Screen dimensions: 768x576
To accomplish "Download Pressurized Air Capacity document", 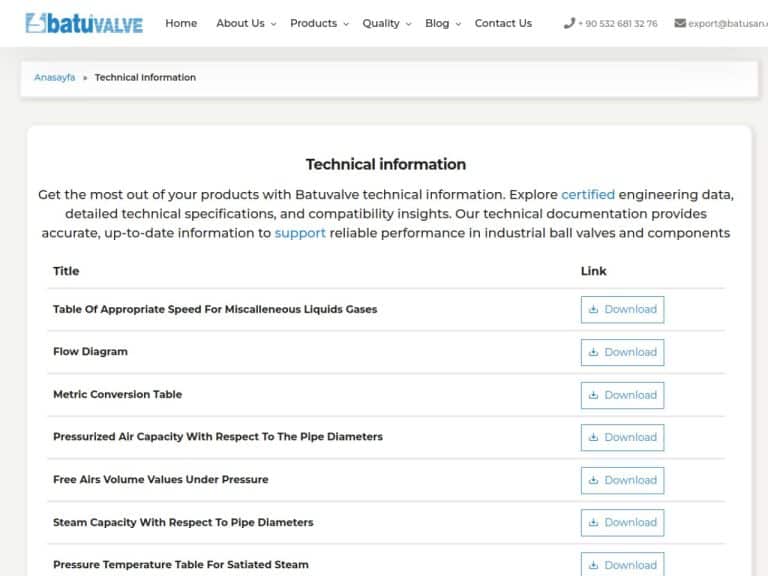I will 623,437.
